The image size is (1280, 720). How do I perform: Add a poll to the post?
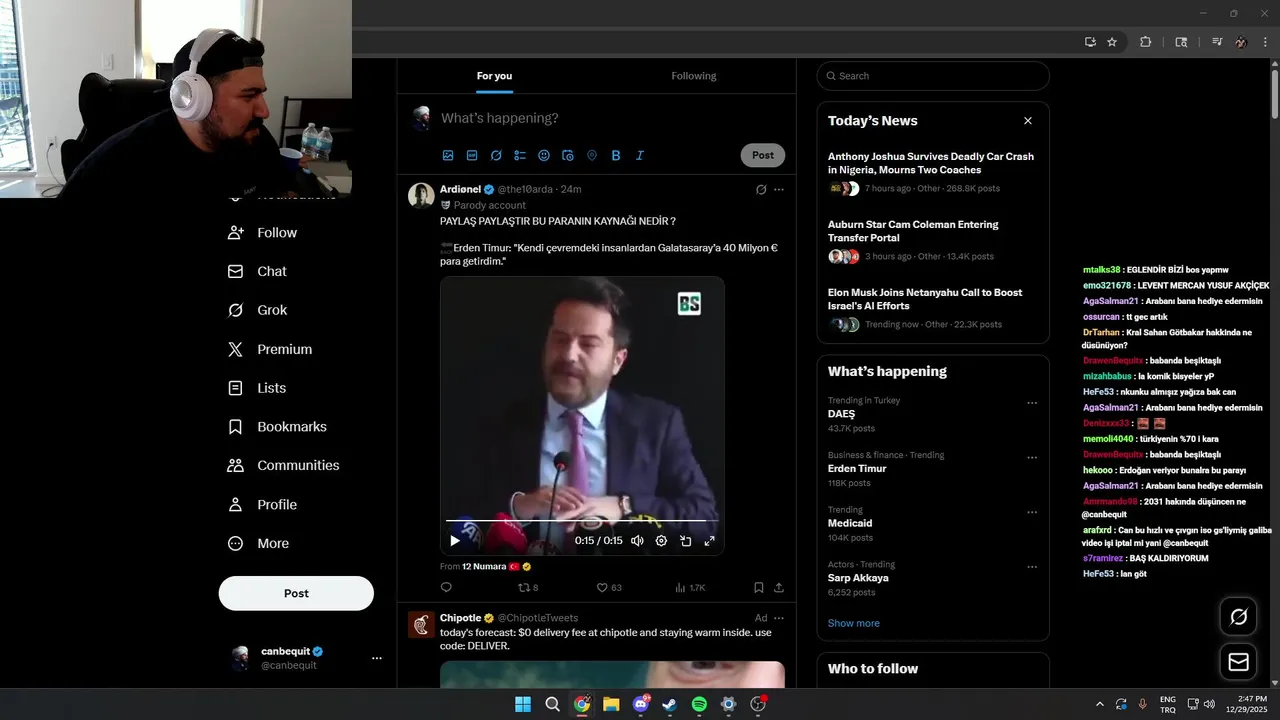point(520,155)
